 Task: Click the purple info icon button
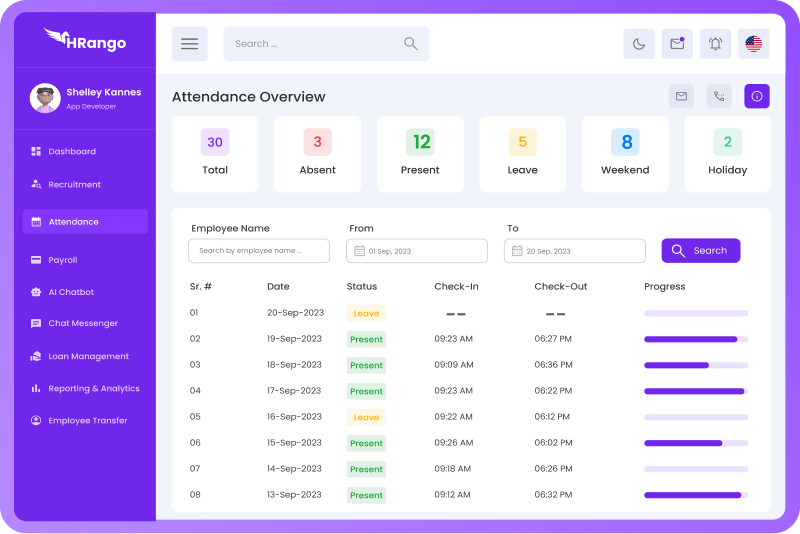pos(757,96)
